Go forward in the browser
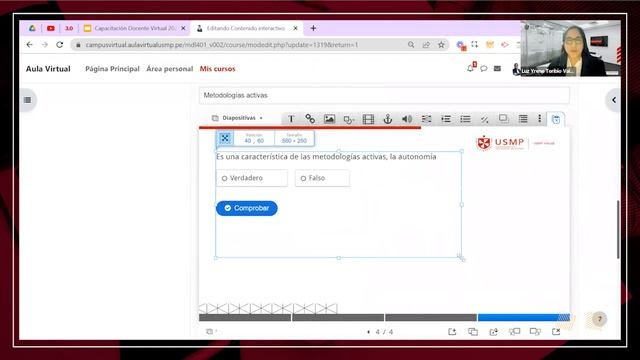Image resolution: width=640 pixels, height=360 pixels. 44,44
